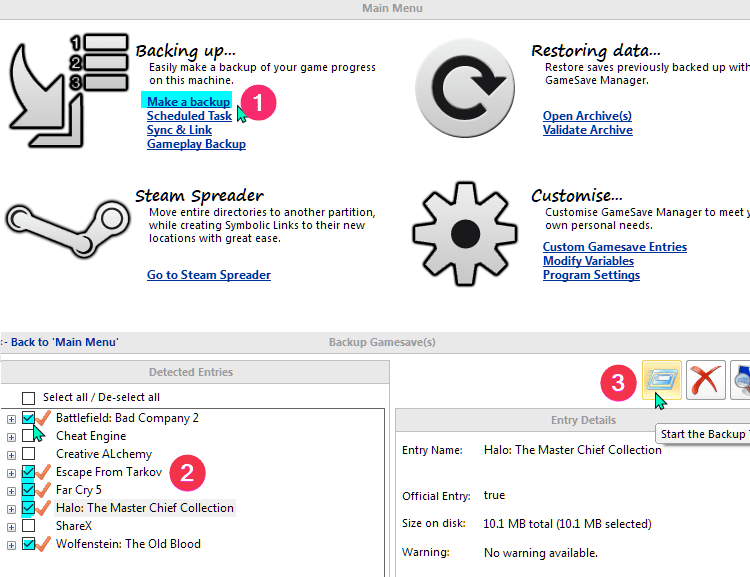Click the Restoring data circular arrow icon
750x577 pixels.
click(465, 89)
